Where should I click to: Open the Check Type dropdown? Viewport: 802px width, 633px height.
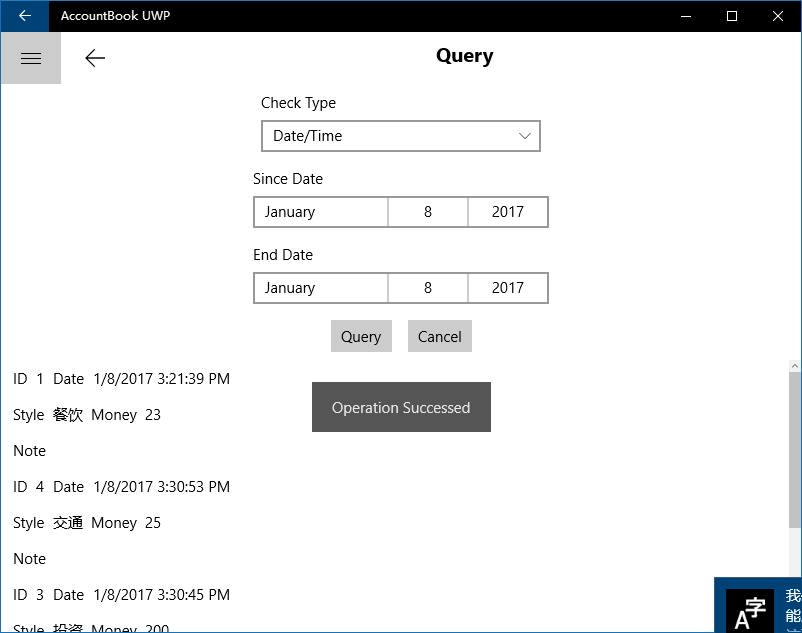click(x=400, y=136)
